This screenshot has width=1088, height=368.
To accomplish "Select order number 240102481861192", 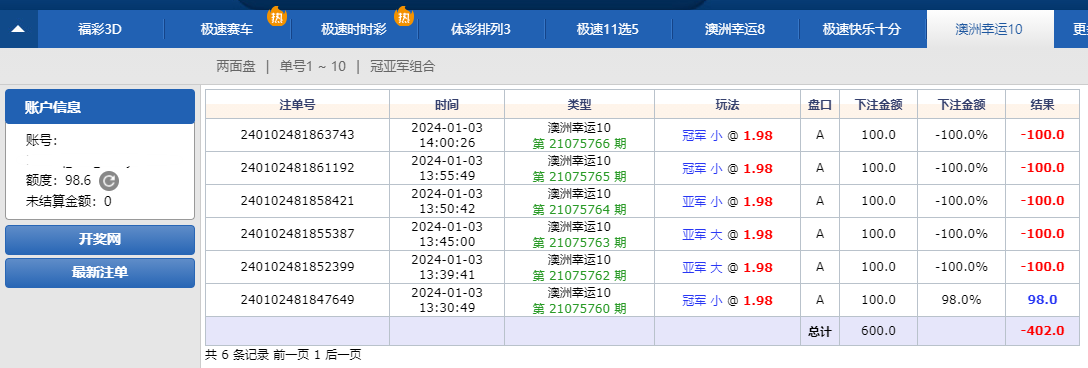I will 298,167.
